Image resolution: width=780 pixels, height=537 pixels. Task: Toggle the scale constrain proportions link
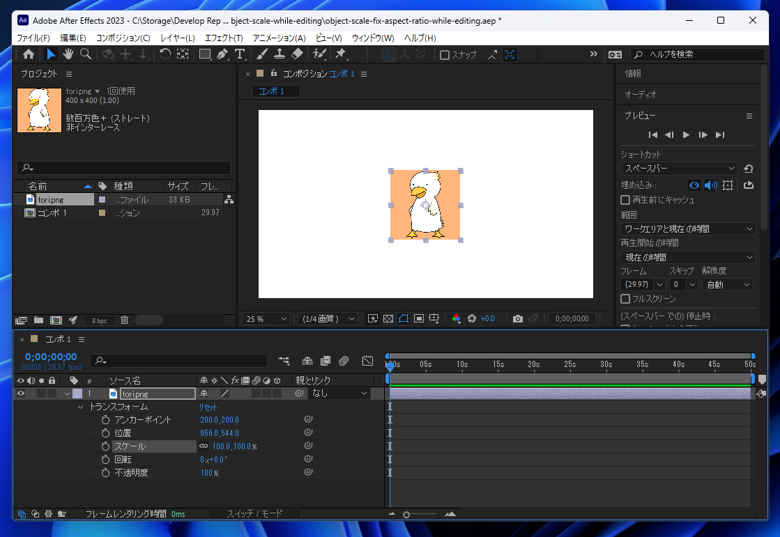click(203, 446)
